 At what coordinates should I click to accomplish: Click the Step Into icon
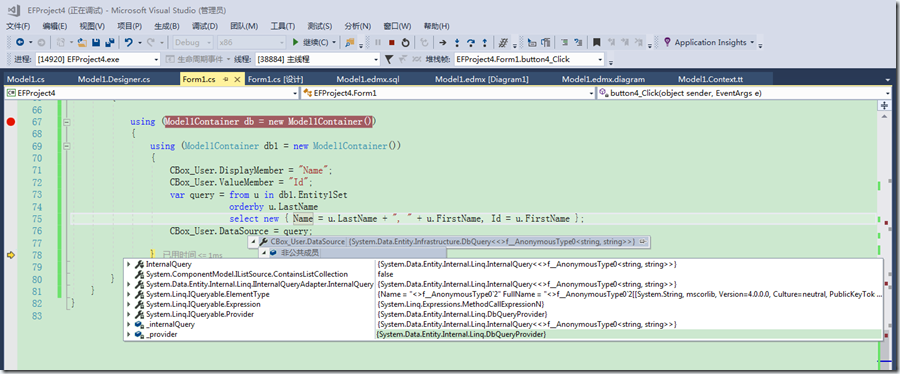457,42
